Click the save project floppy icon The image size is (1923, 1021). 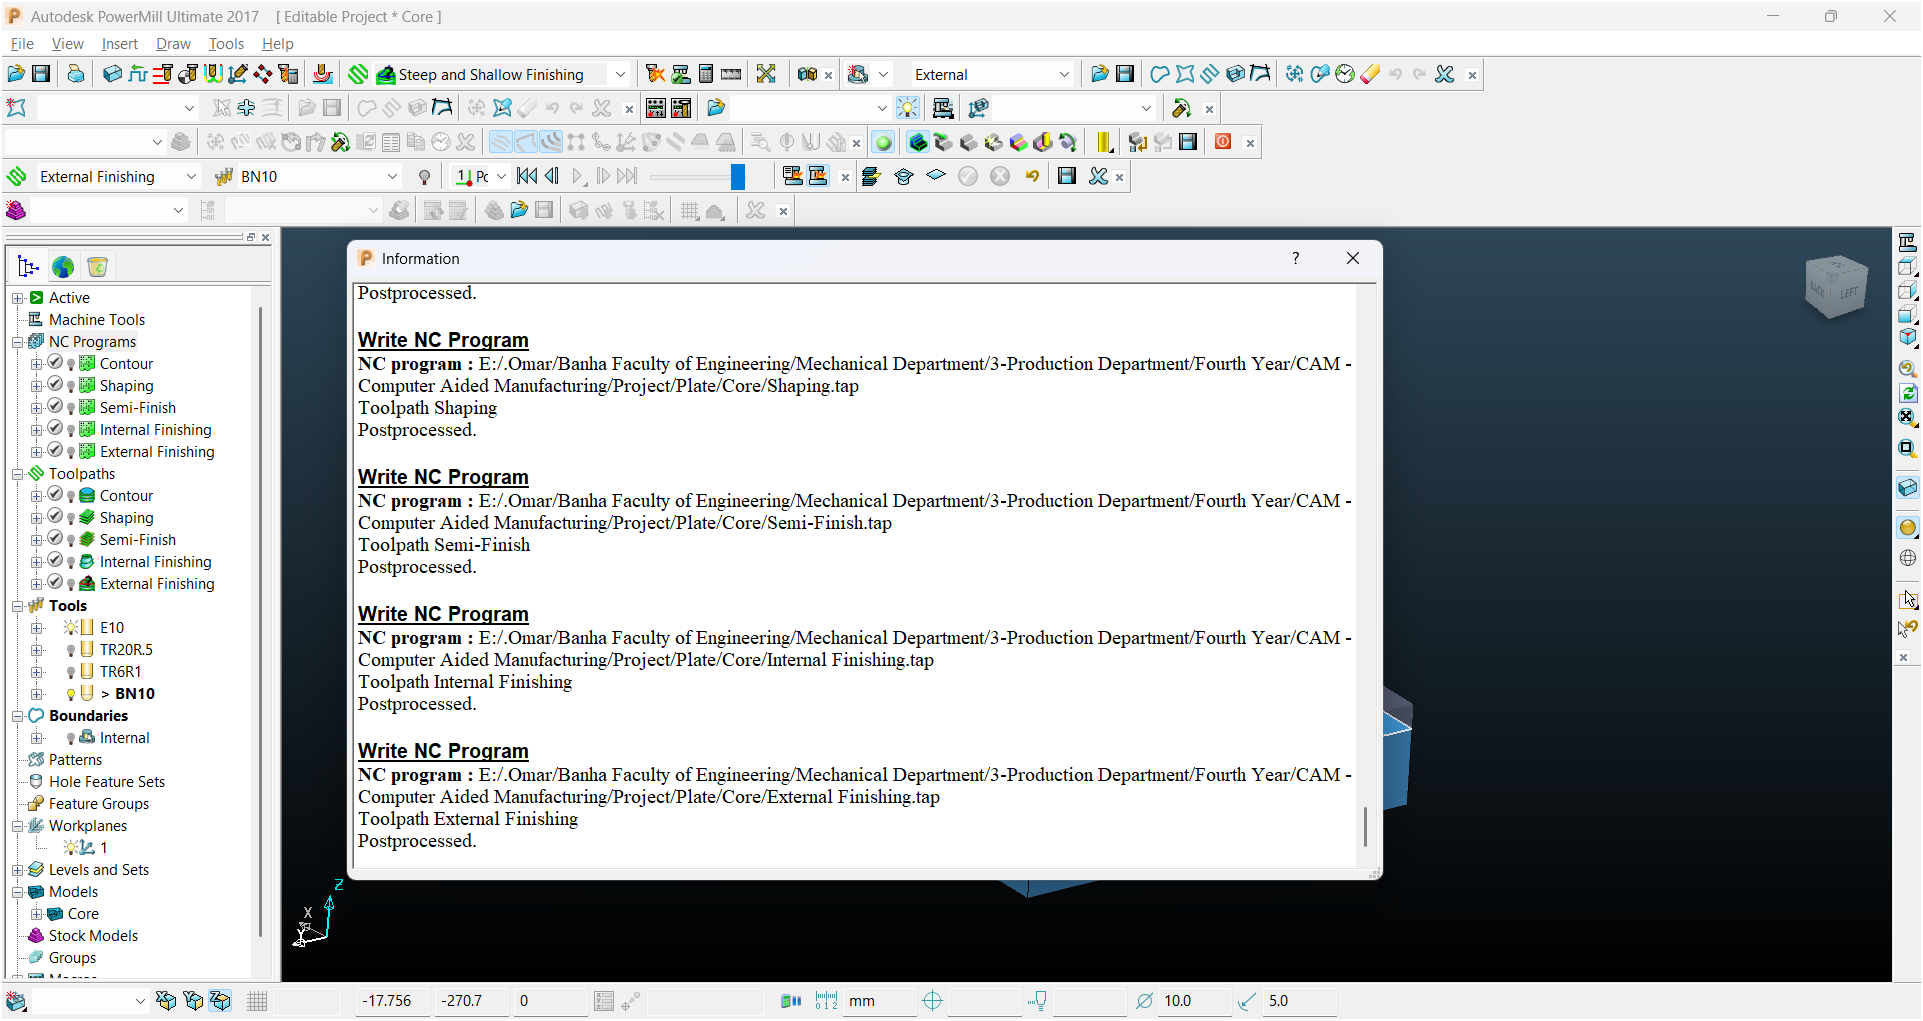pos(41,74)
